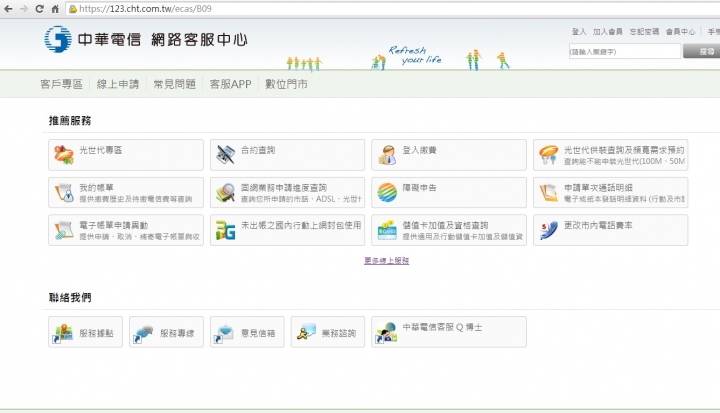Click the 登入 login link
The image size is (720, 413).
tap(579, 32)
